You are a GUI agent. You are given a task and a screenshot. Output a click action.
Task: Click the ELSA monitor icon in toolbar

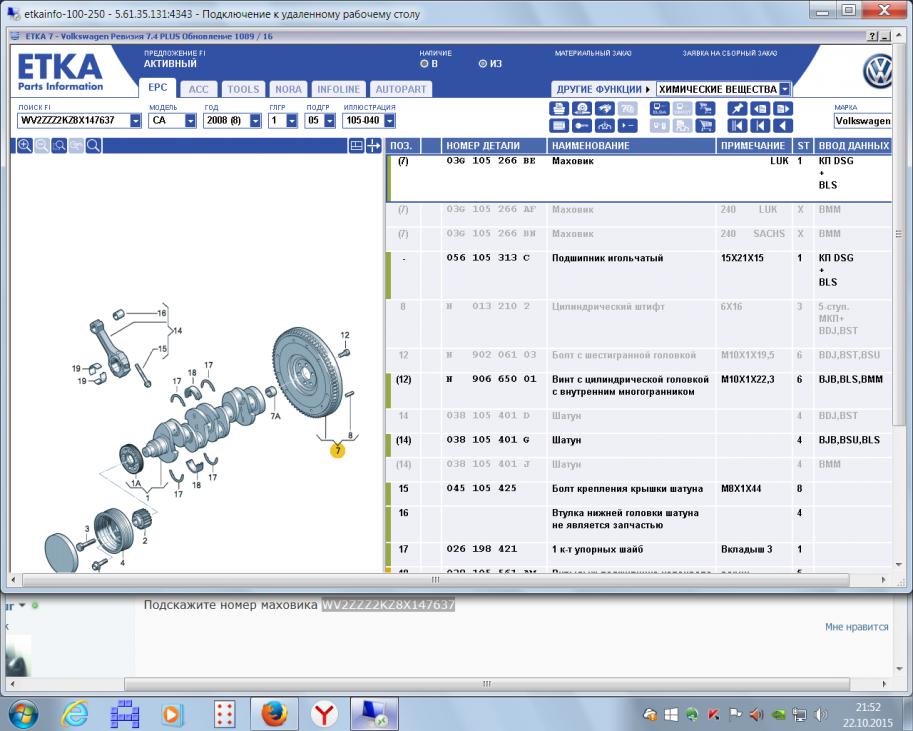pos(660,108)
